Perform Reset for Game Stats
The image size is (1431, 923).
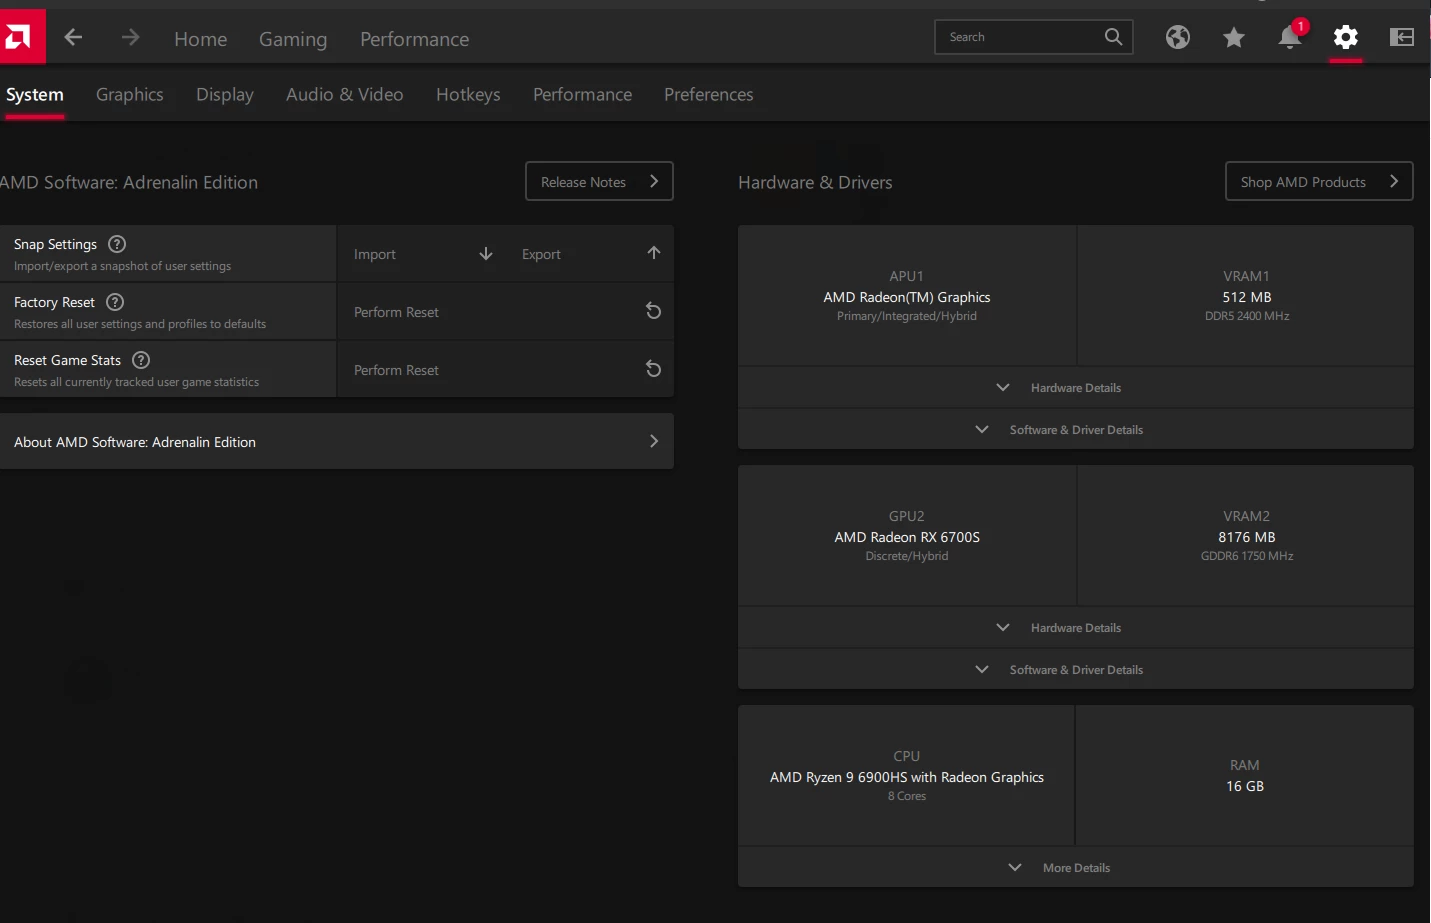(x=505, y=370)
